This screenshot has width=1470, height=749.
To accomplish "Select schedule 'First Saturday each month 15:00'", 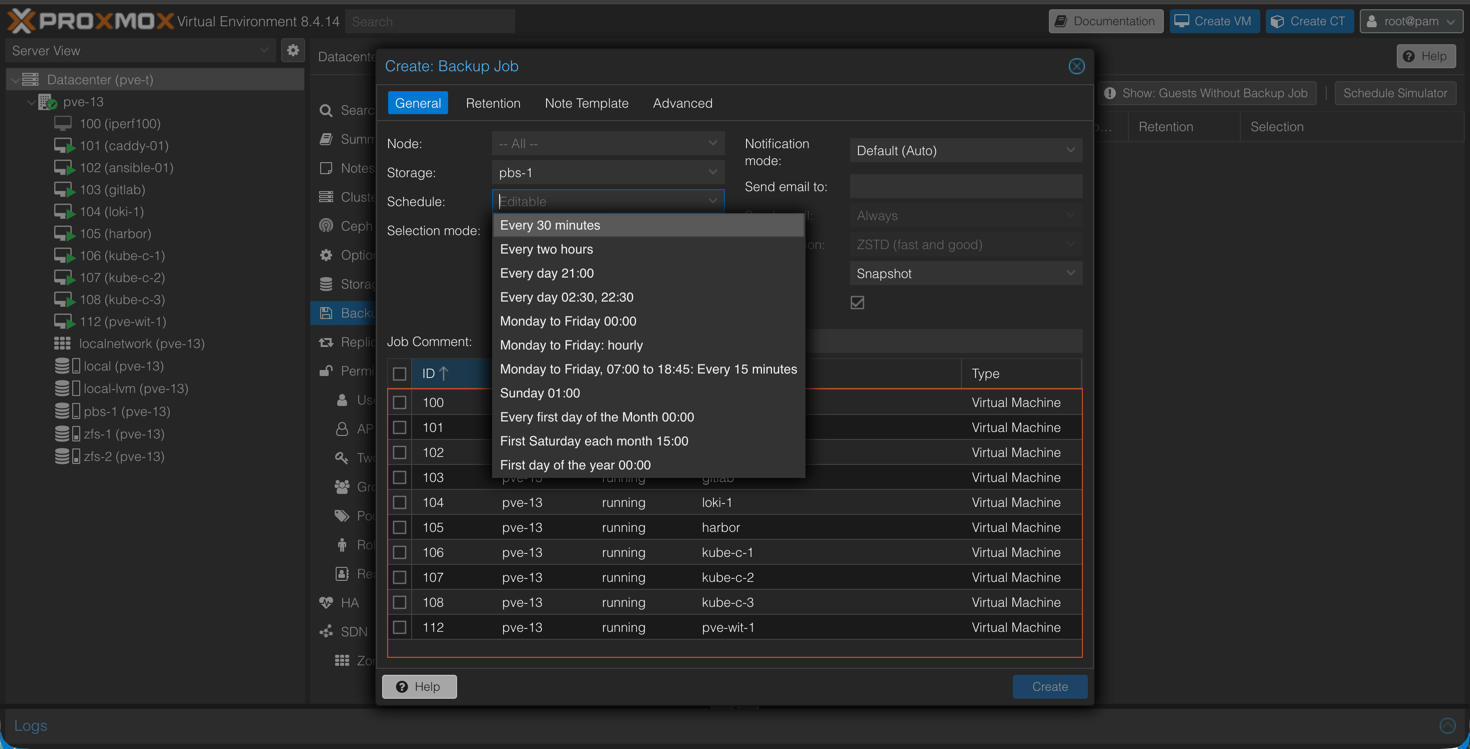I will [x=649, y=441].
